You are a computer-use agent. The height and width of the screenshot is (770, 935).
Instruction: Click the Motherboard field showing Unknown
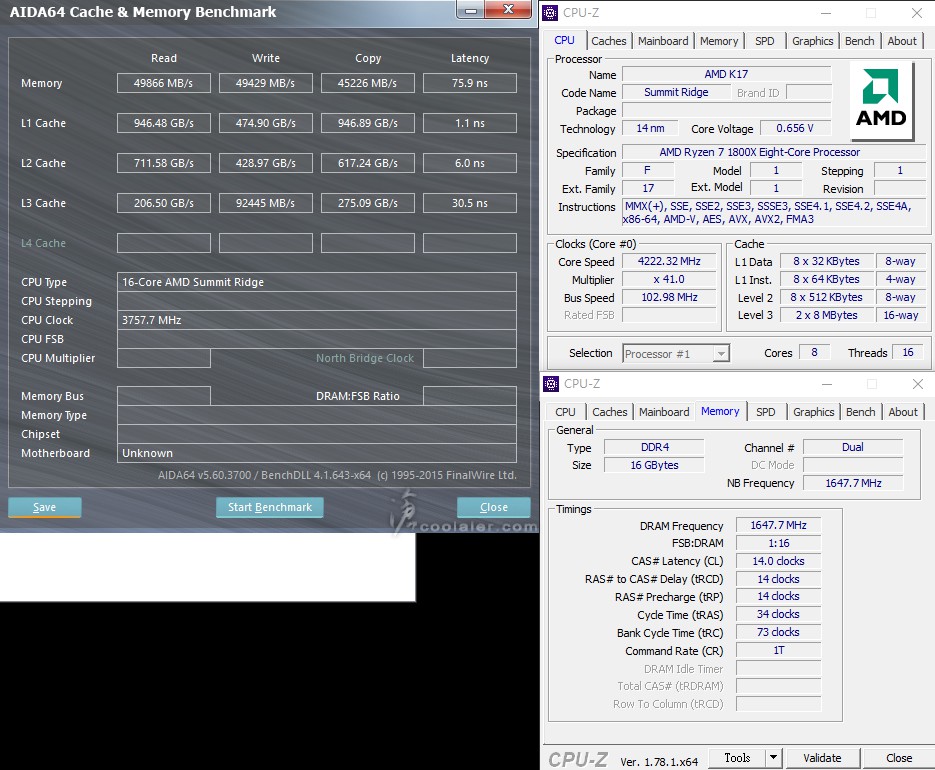[317, 453]
